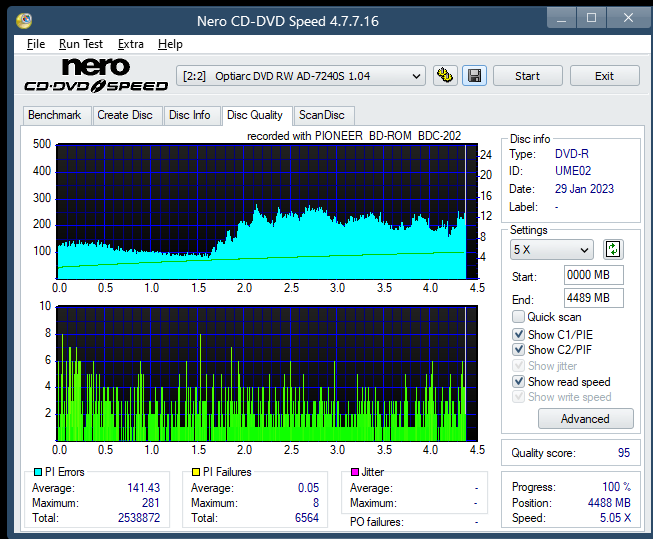Screen dimensions: 653x539
Task: Select the Disc Quality tab
Action: (x=255, y=115)
